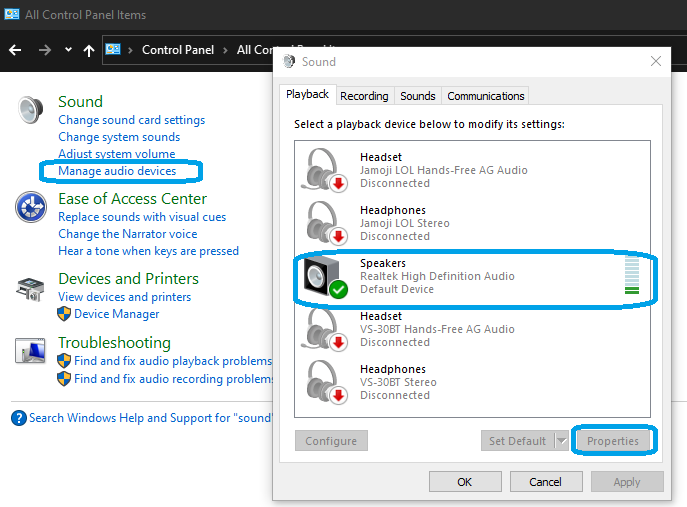Open the Sound heading link

81,102
